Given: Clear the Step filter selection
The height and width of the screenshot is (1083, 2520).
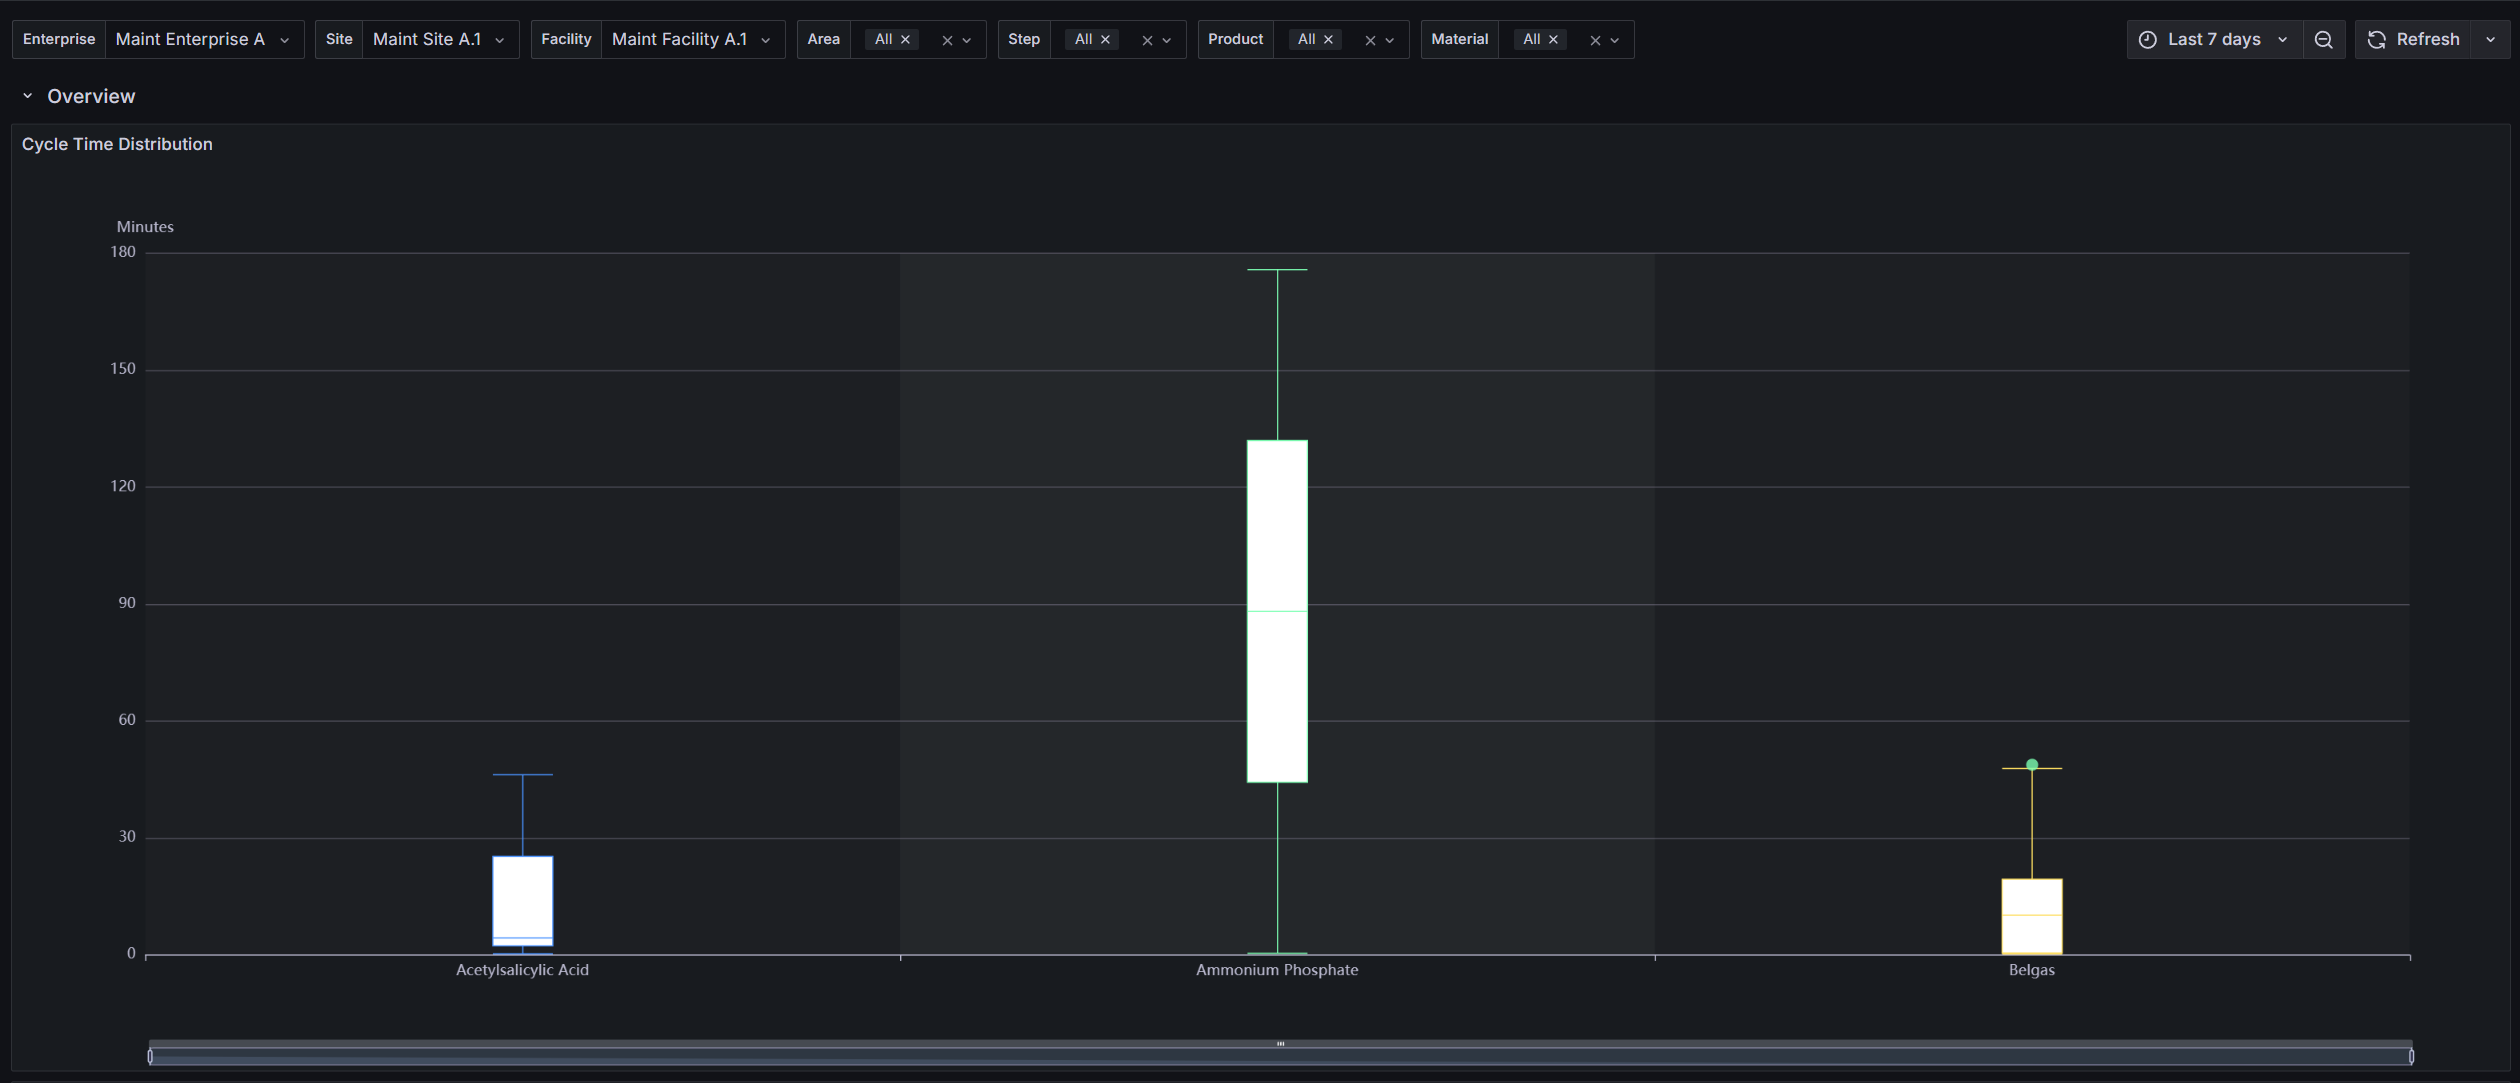Looking at the screenshot, I should pyautogui.click(x=1146, y=41).
